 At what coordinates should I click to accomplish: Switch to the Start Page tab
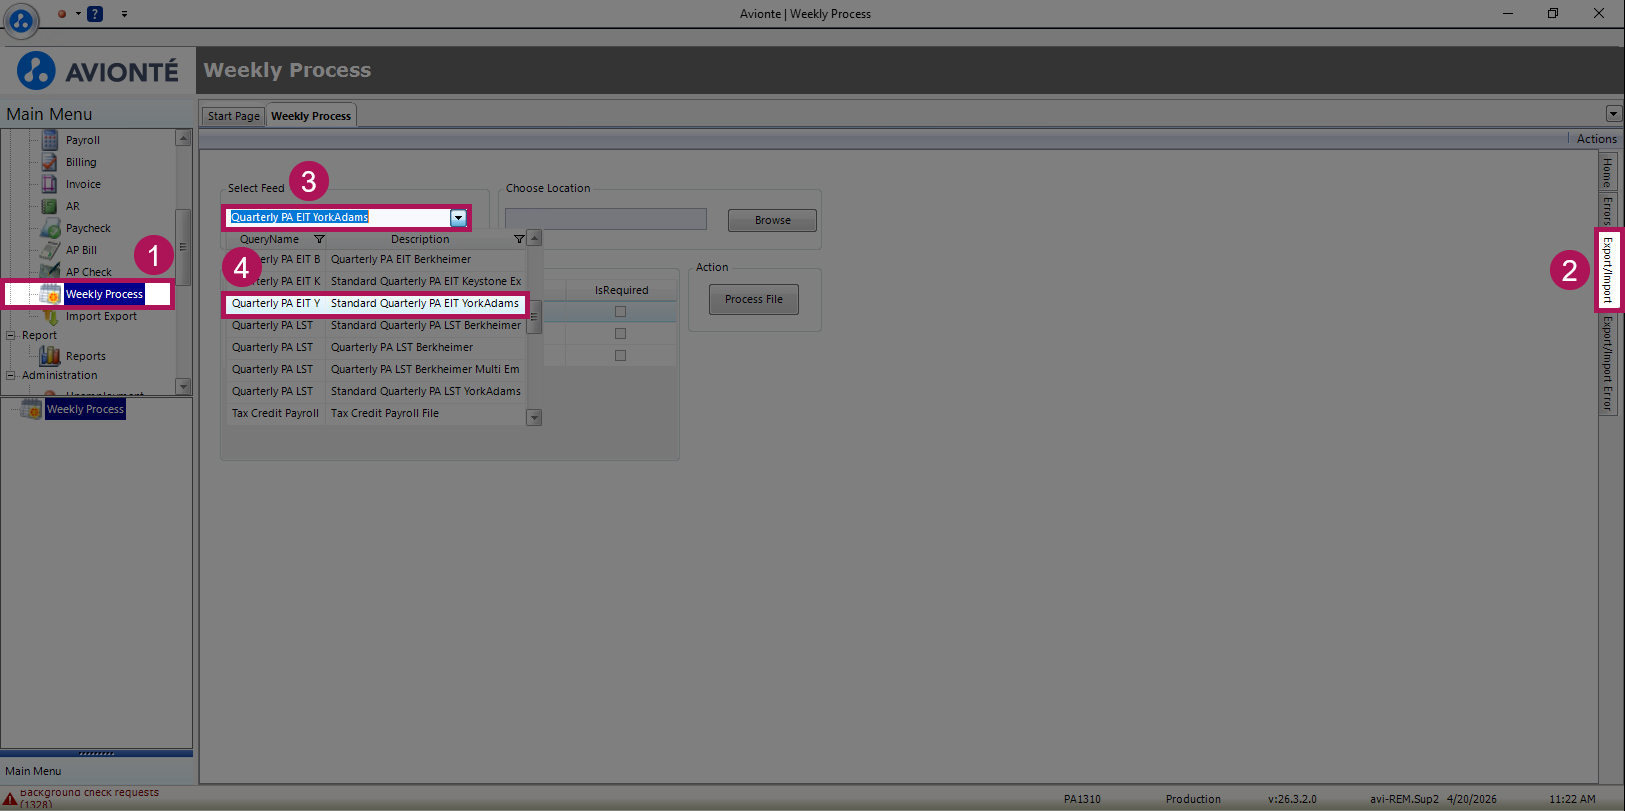click(x=234, y=116)
